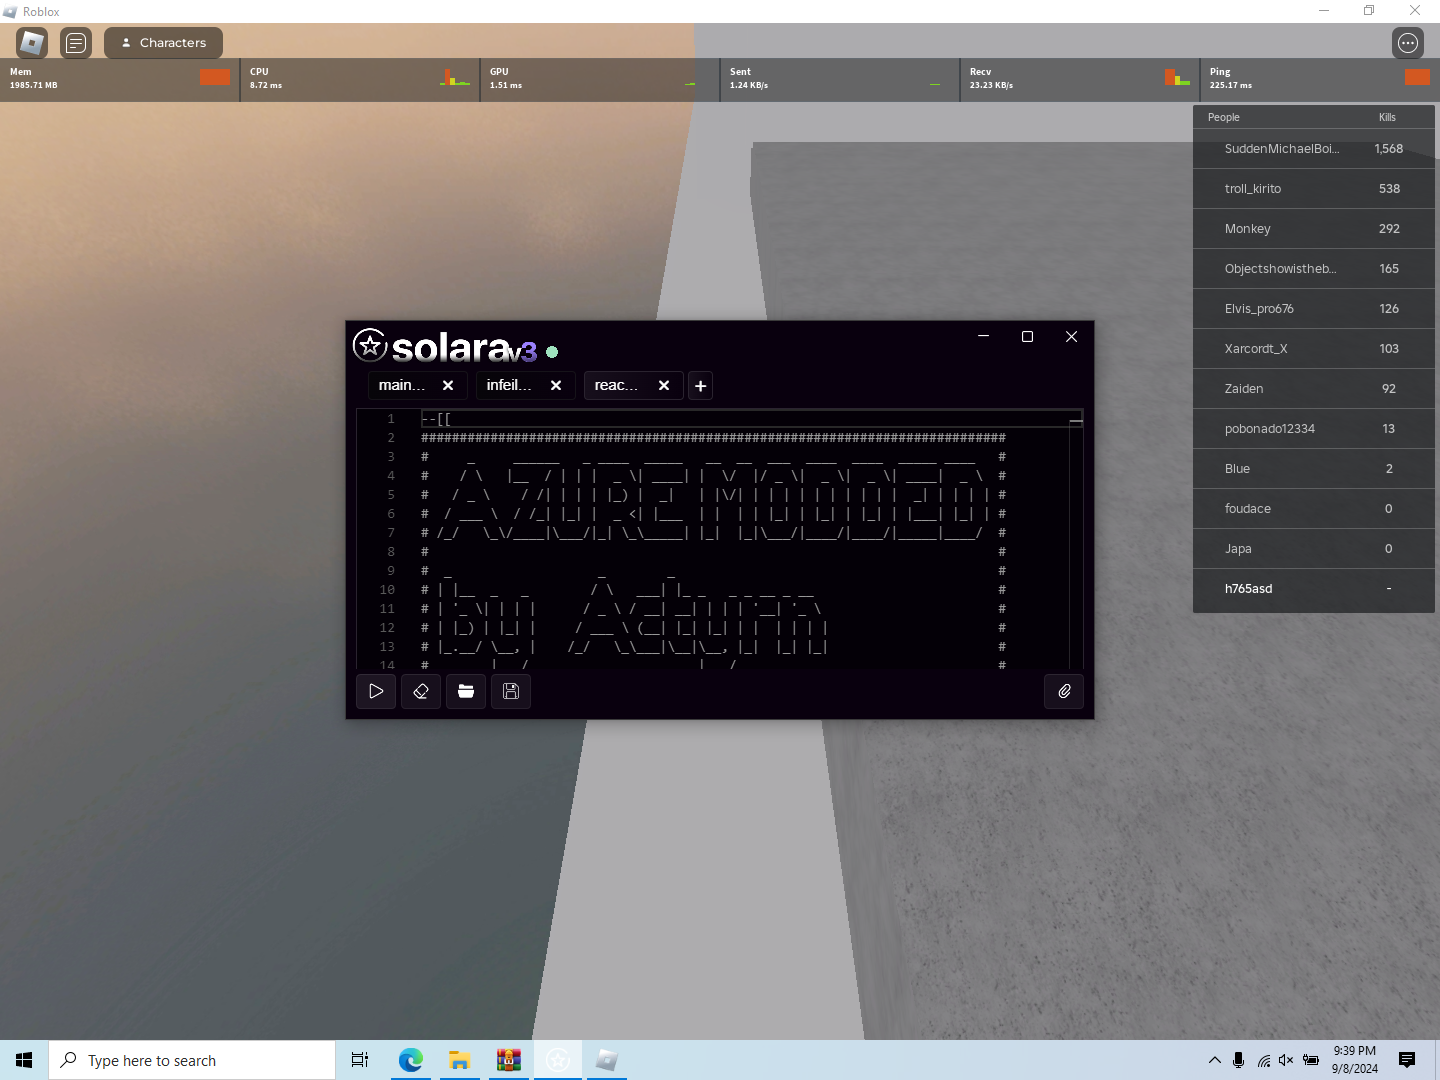
Task: Click the Solara star logo
Action: pyautogui.click(x=370, y=346)
